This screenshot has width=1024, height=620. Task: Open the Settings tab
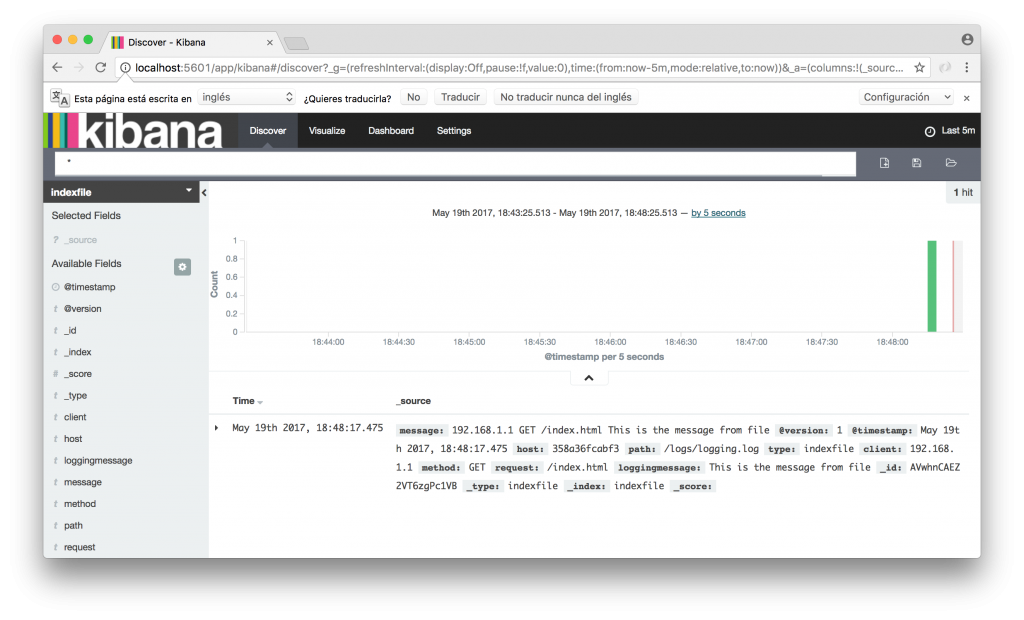click(454, 131)
